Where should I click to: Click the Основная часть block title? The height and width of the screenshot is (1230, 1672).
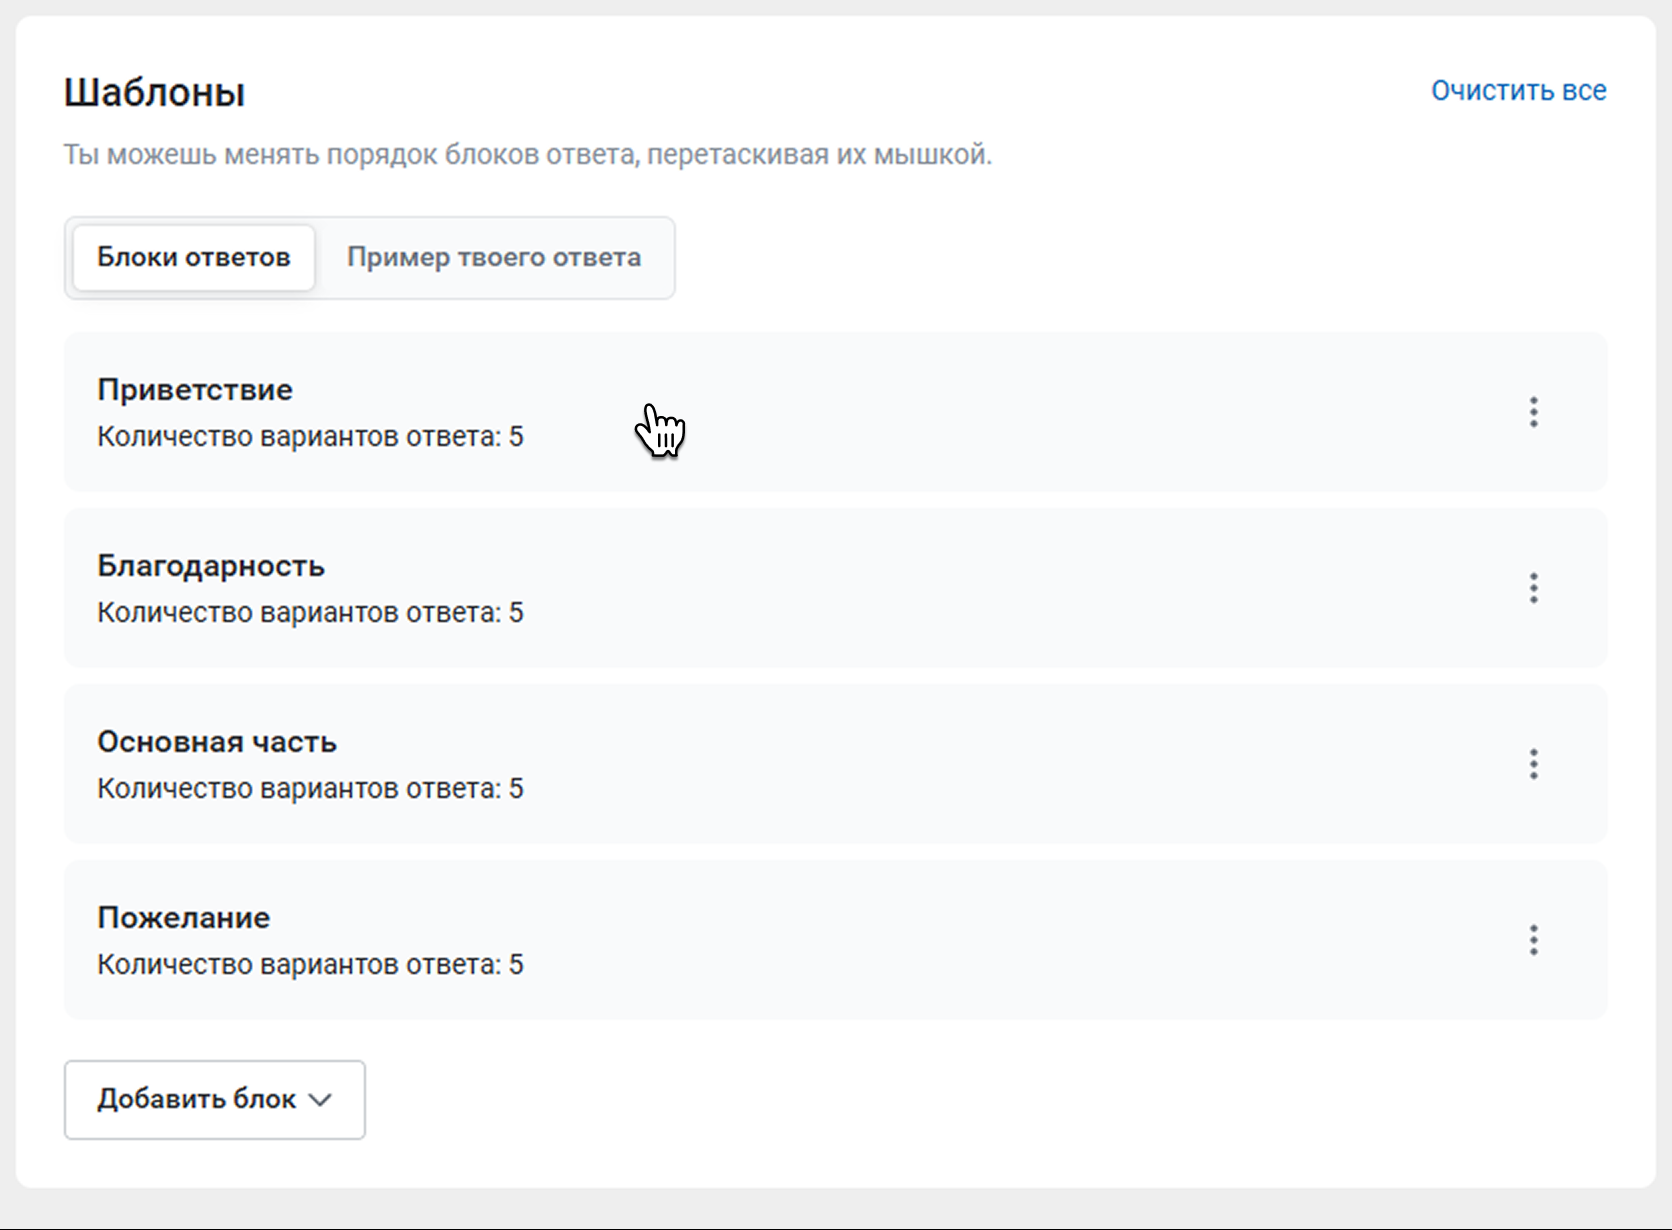tap(217, 742)
